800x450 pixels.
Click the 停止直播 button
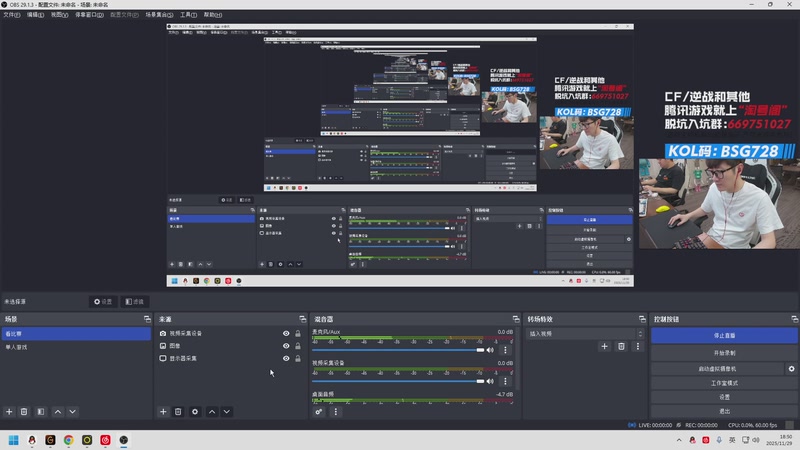click(724, 335)
